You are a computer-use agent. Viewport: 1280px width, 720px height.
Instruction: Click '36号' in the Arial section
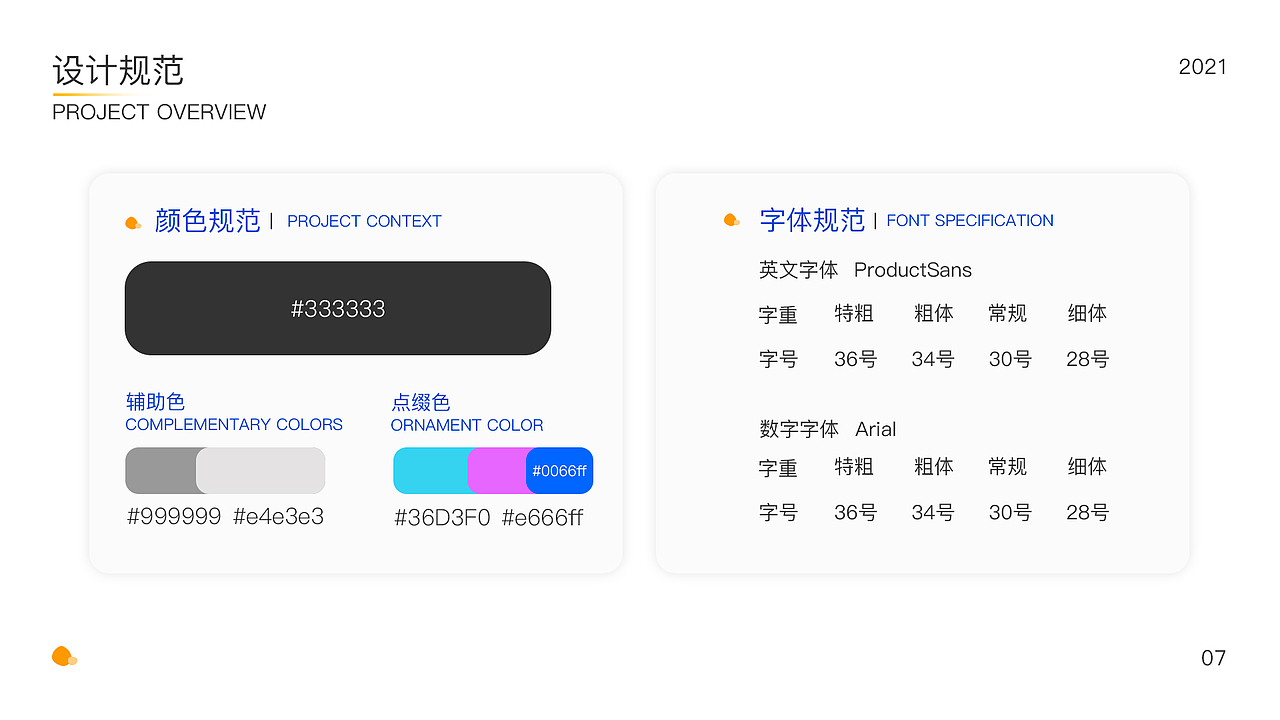(x=855, y=513)
